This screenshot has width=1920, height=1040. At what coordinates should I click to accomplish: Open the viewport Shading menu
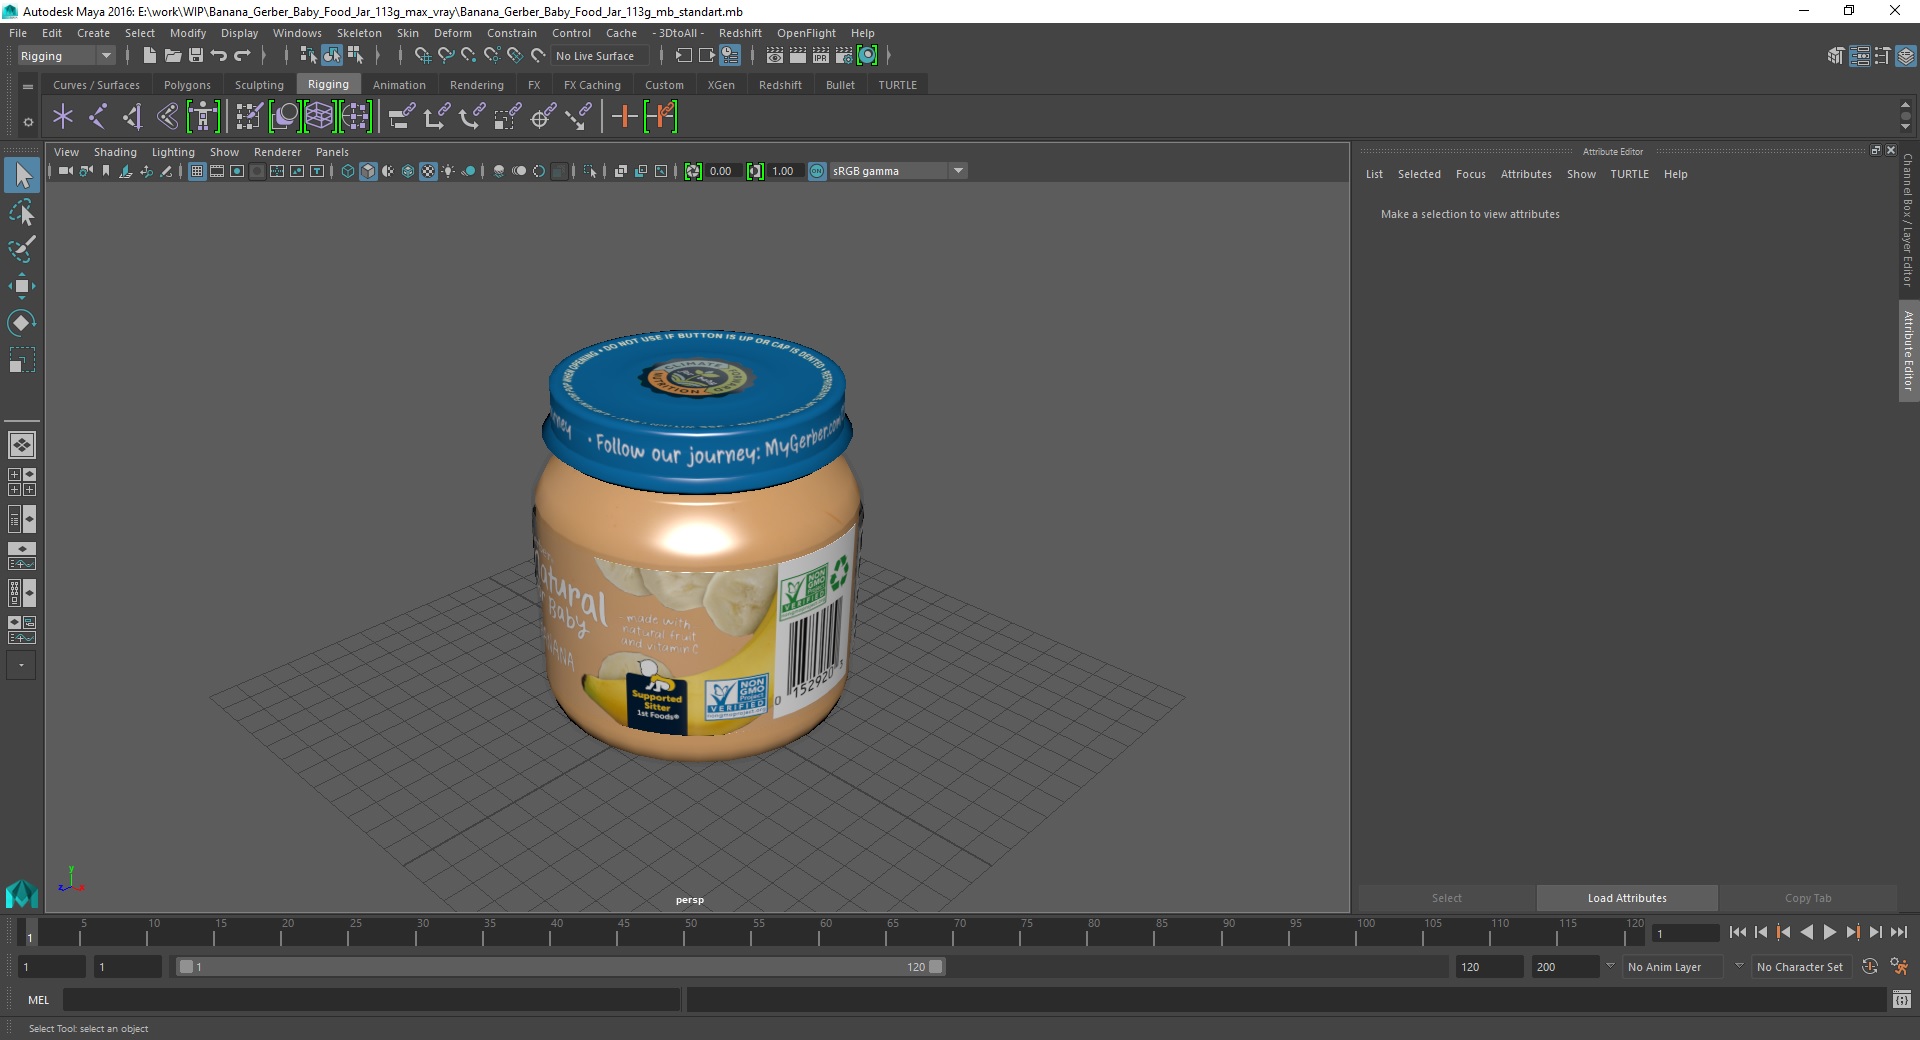pyautogui.click(x=115, y=152)
